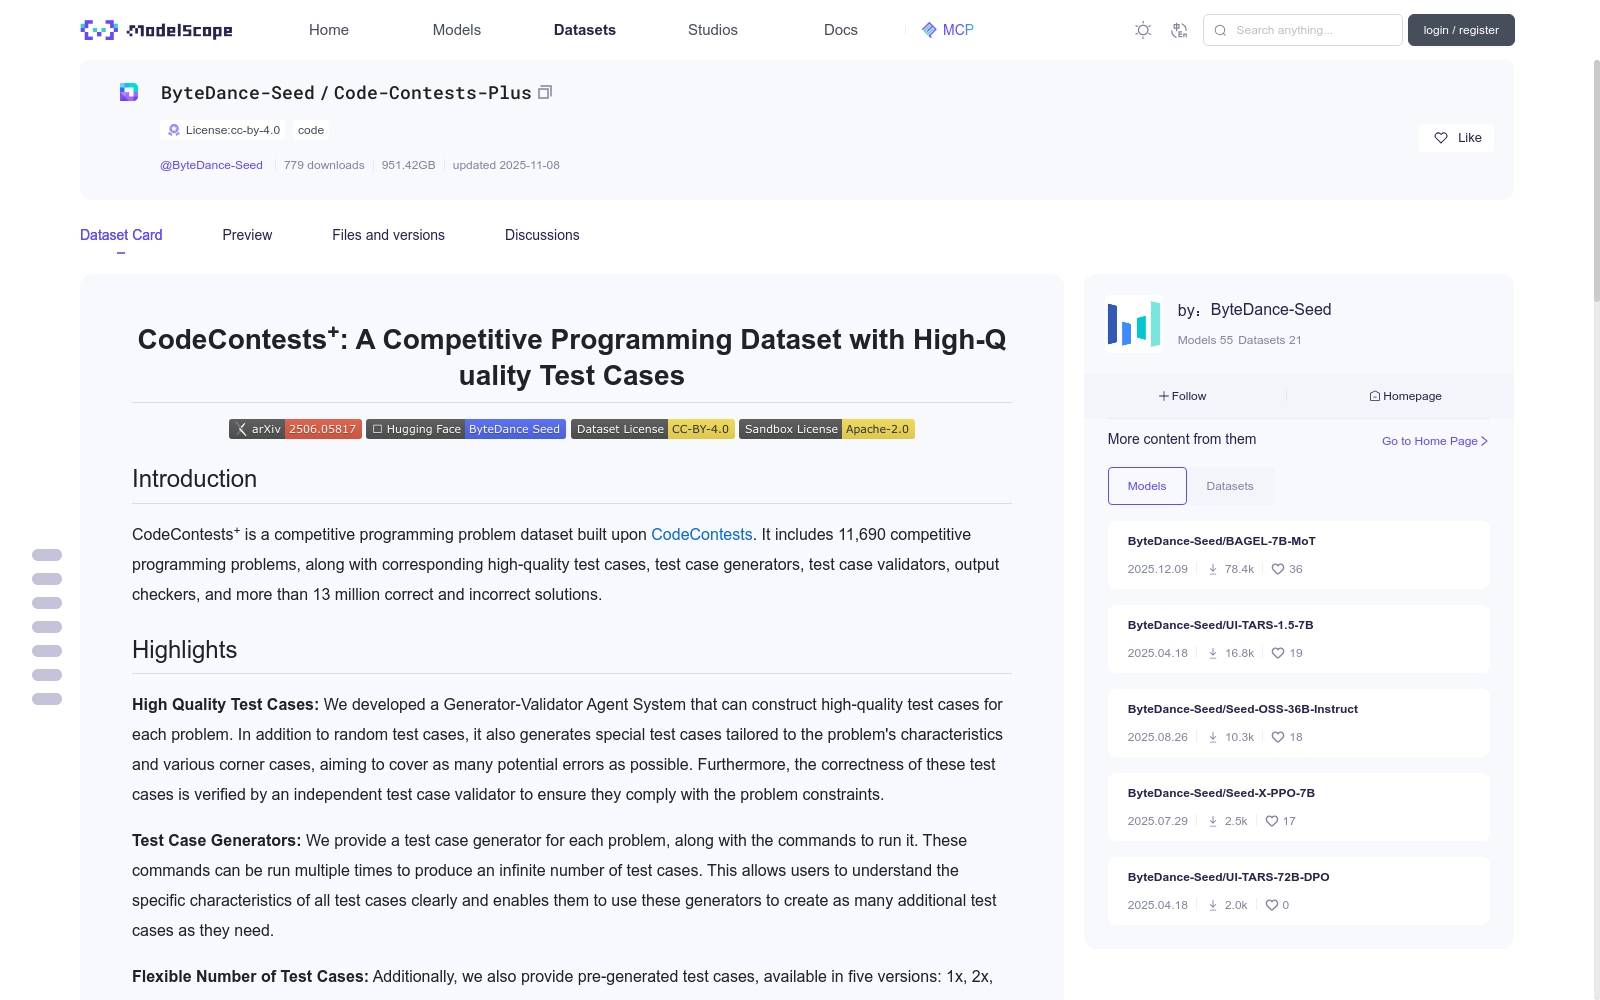
Task: Open the CodeContests hyperlink in the introduction
Action: [x=701, y=534]
